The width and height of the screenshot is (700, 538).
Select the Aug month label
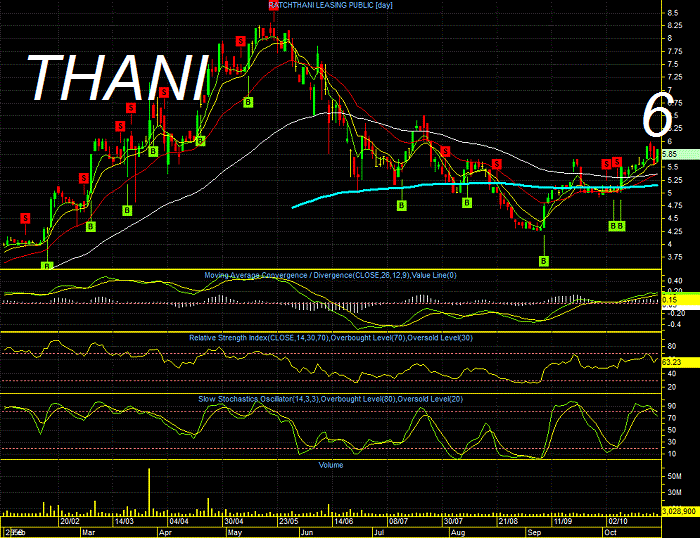(x=458, y=533)
